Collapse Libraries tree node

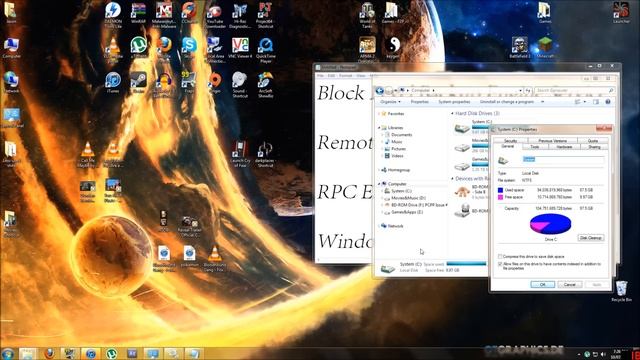tap(379, 128)
